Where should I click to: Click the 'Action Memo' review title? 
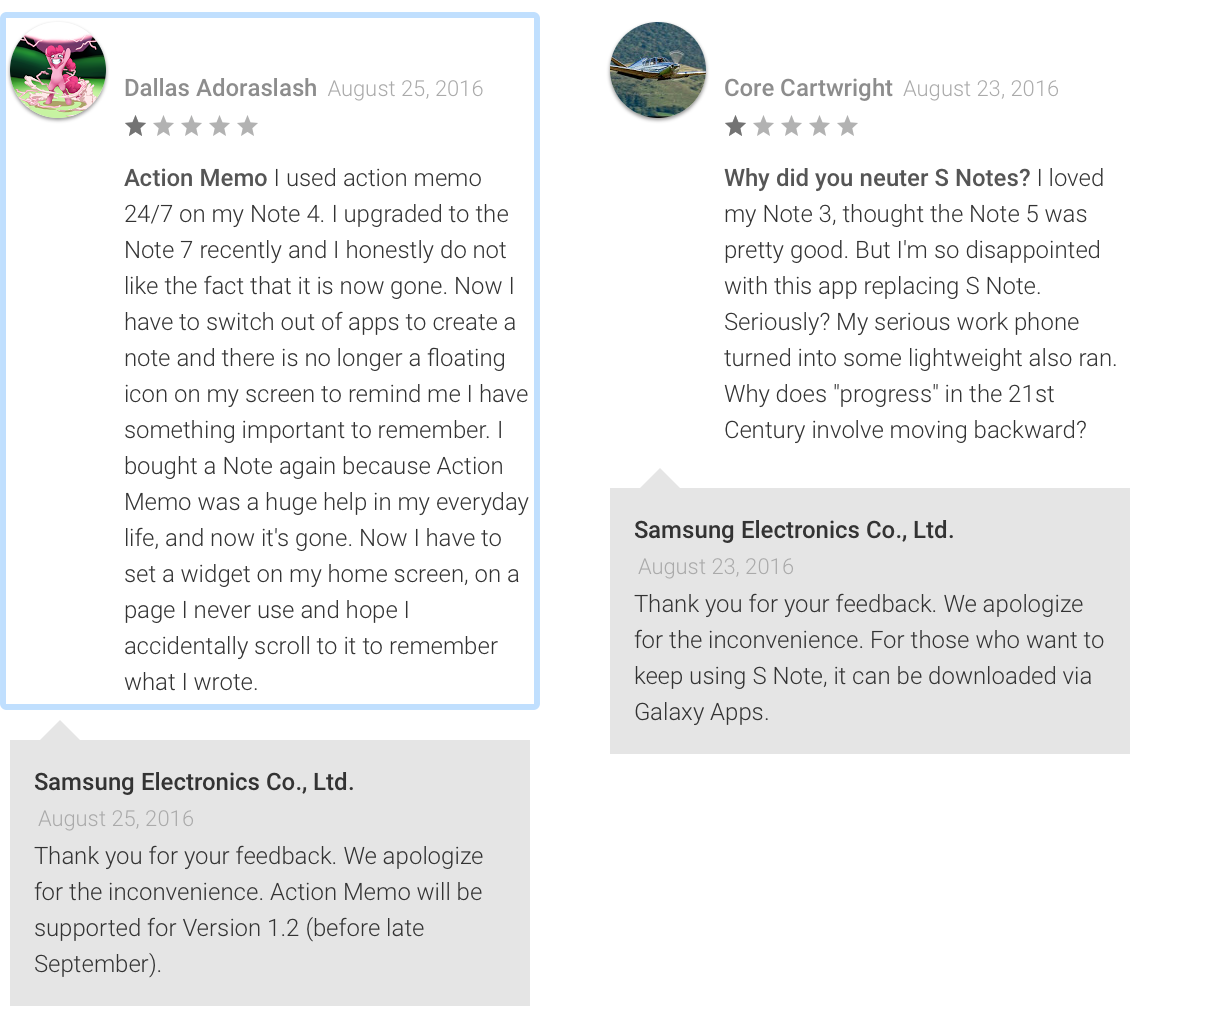click(195, 178)
